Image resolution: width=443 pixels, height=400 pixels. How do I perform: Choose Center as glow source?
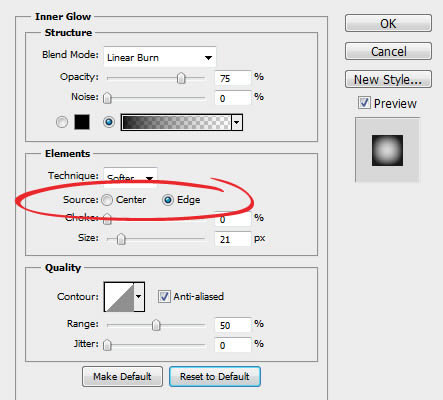[107, 200]
